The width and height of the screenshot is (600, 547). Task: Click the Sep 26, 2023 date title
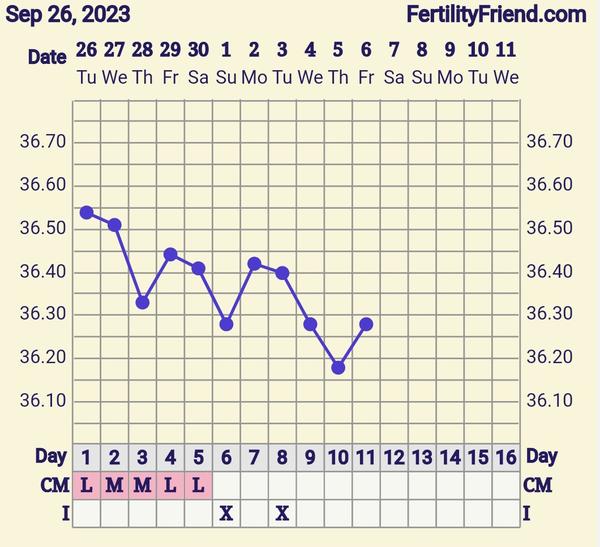tap(65, 15)
